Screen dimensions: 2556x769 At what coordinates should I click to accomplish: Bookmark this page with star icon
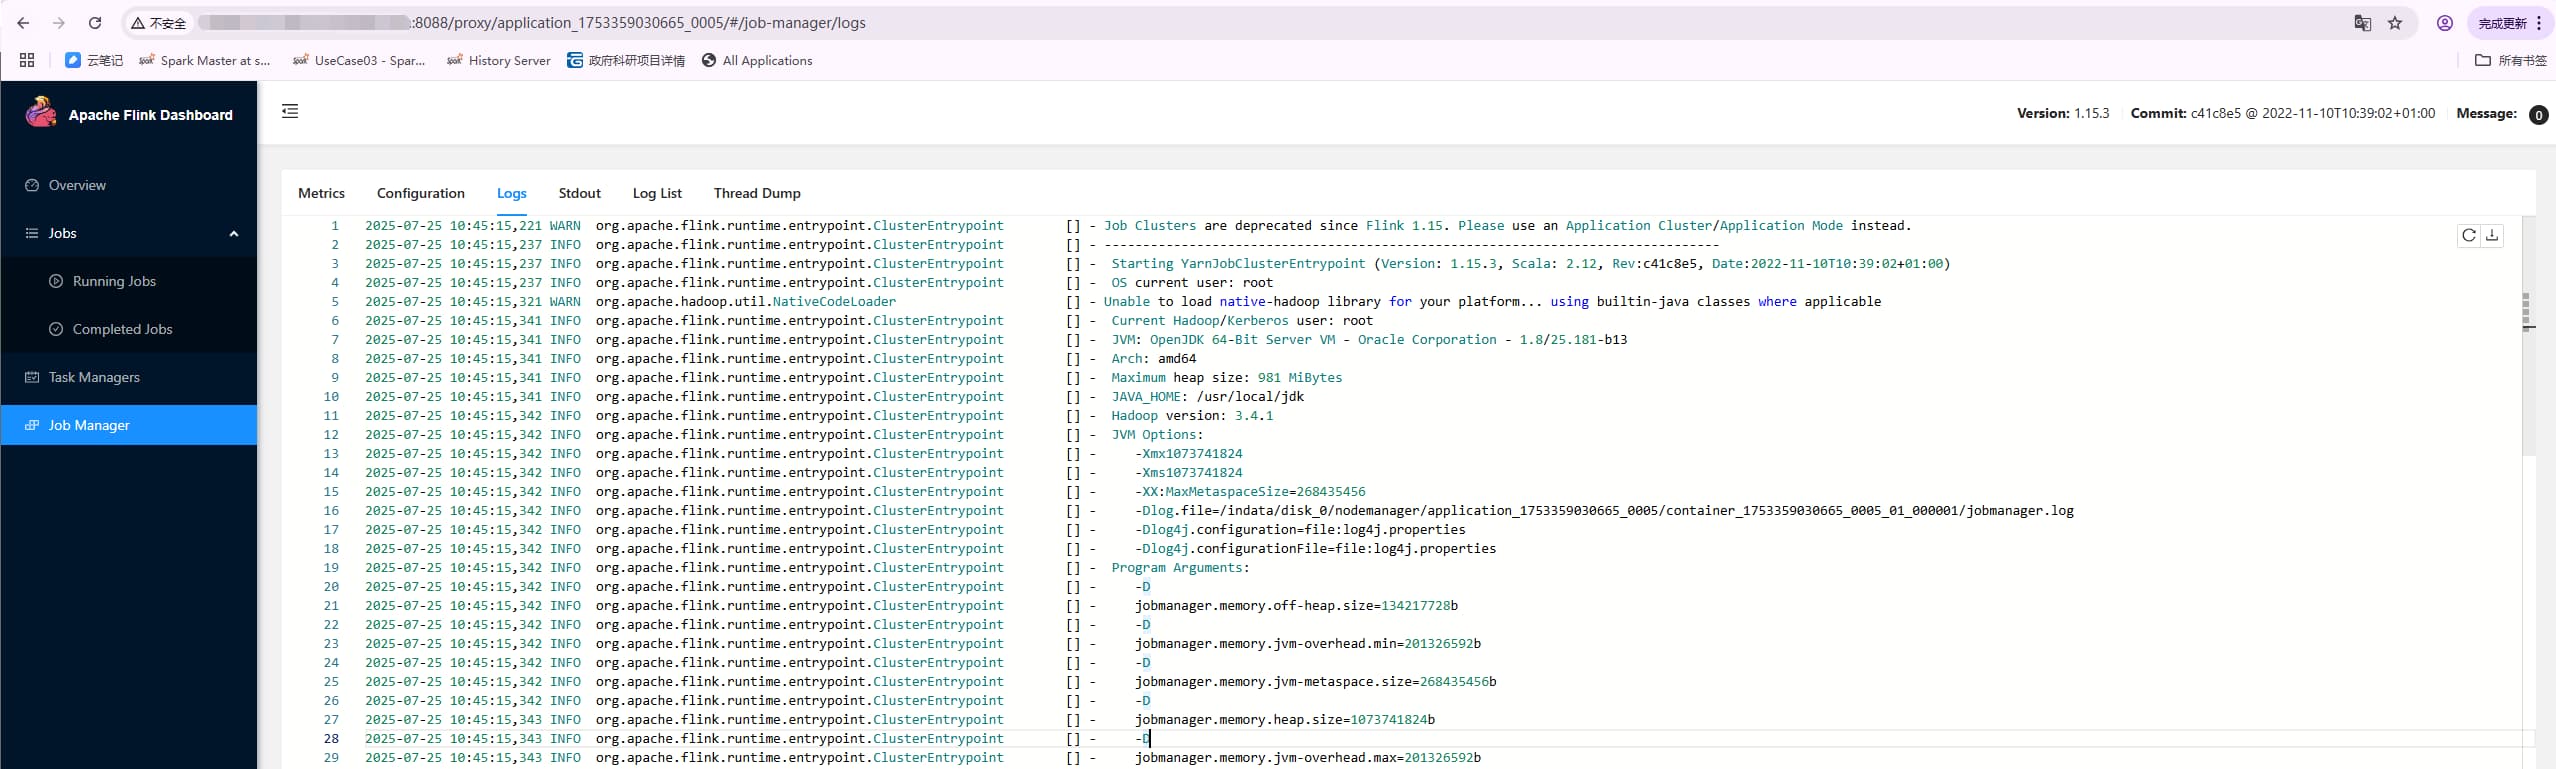pyautogui.click(x=2395, y=23)
